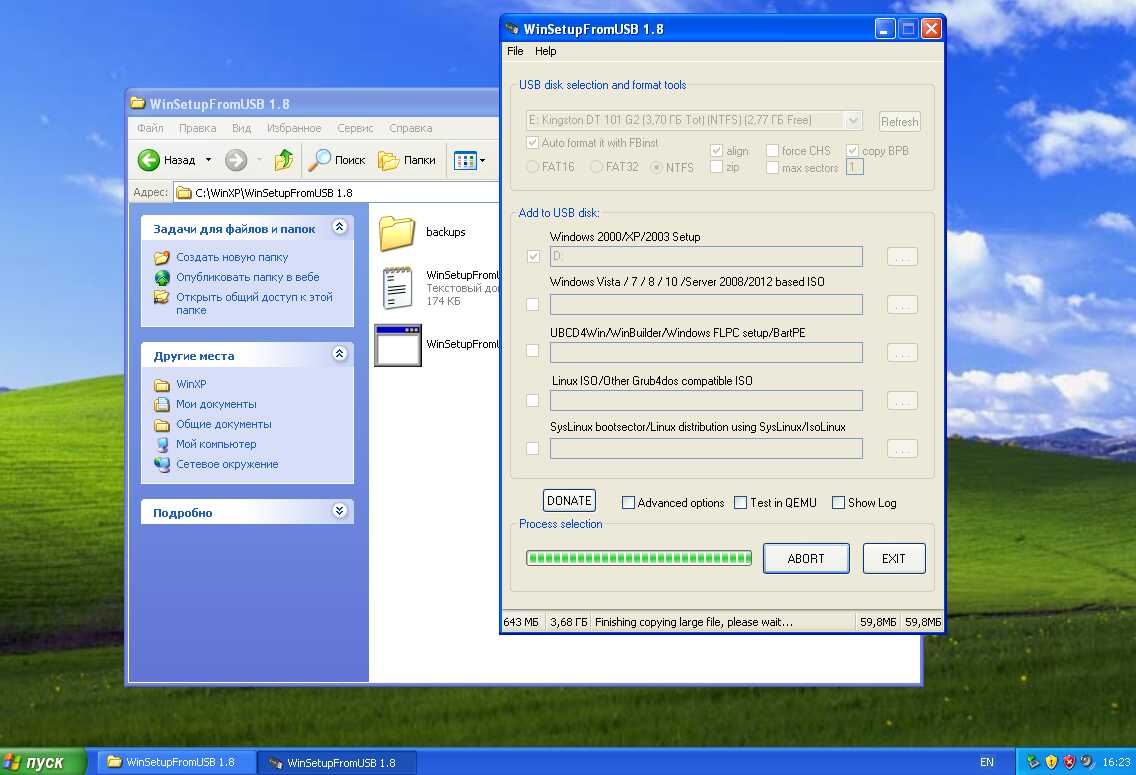Open the USB disk selection dropdown
This screenshot has height=775, width=1136.
point(853,121)
